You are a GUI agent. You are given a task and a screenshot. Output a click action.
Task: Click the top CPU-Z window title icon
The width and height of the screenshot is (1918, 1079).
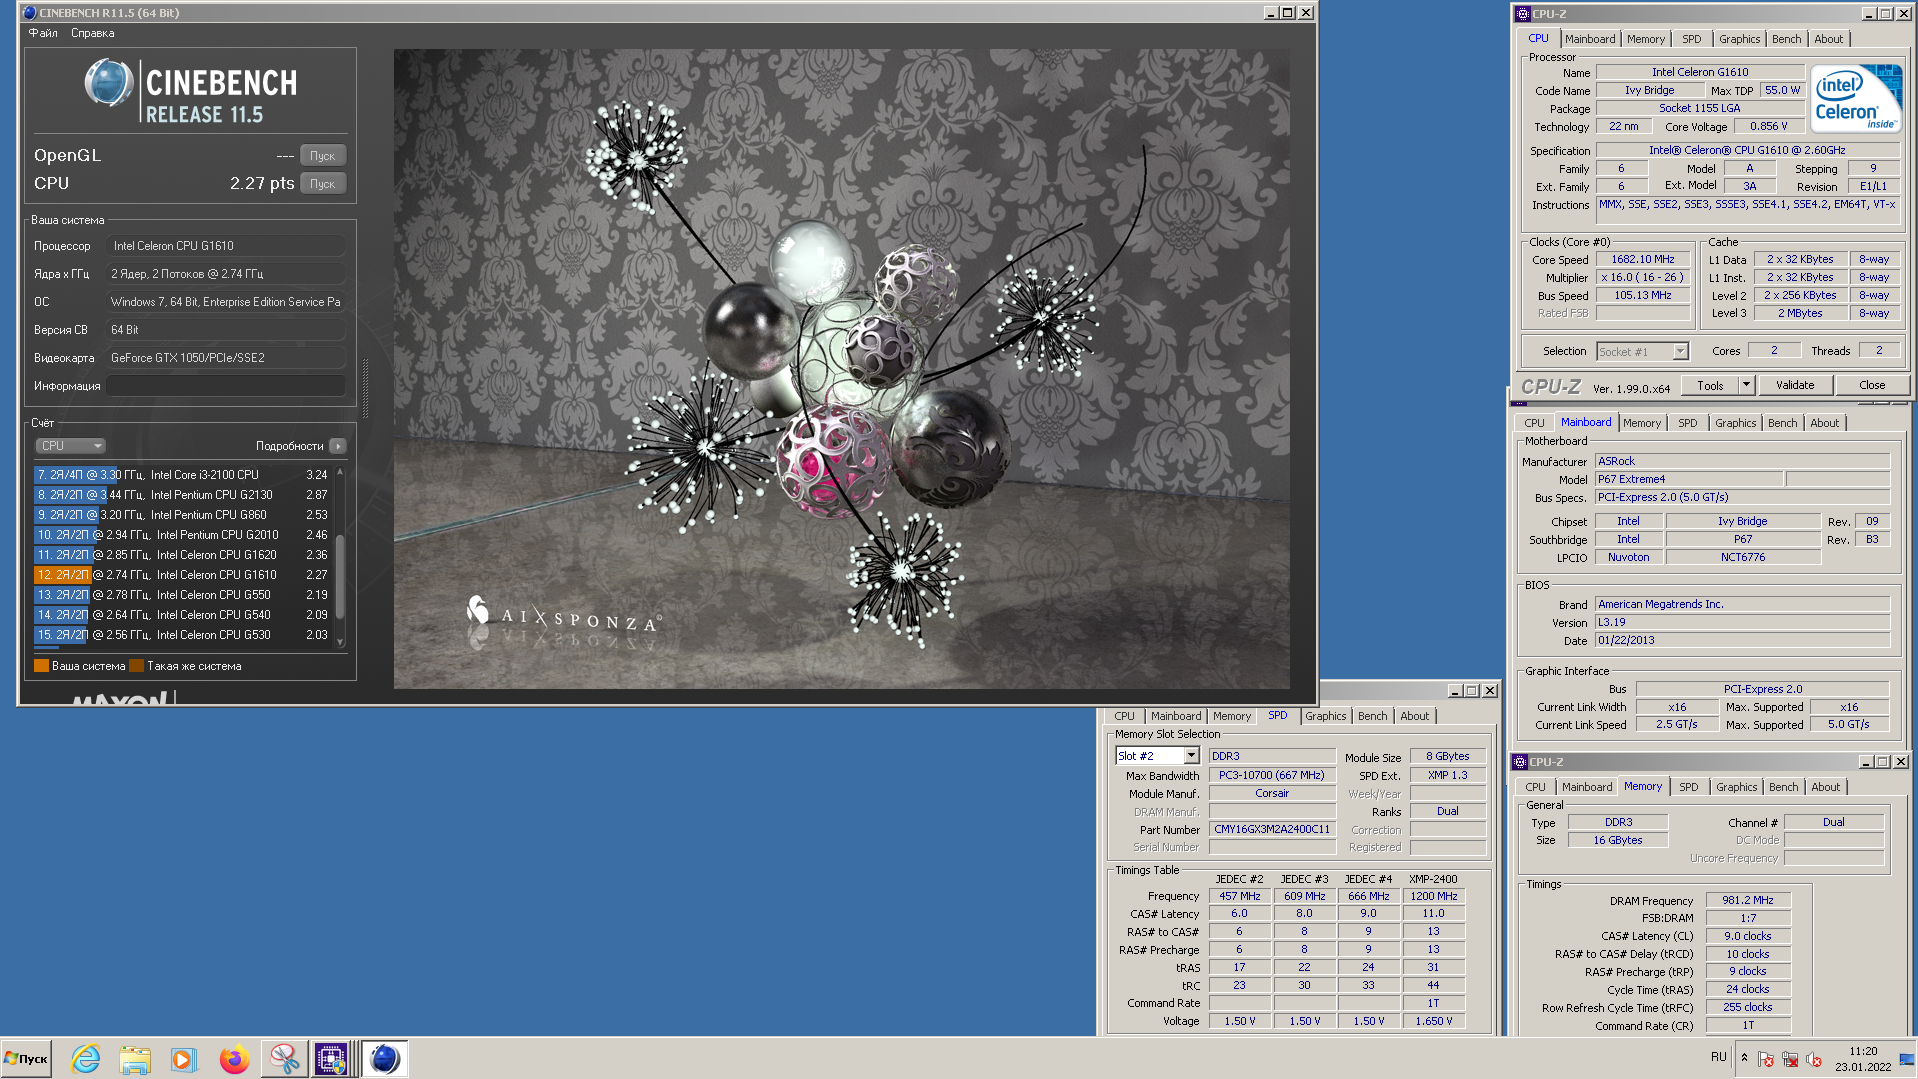(1522, 14)
